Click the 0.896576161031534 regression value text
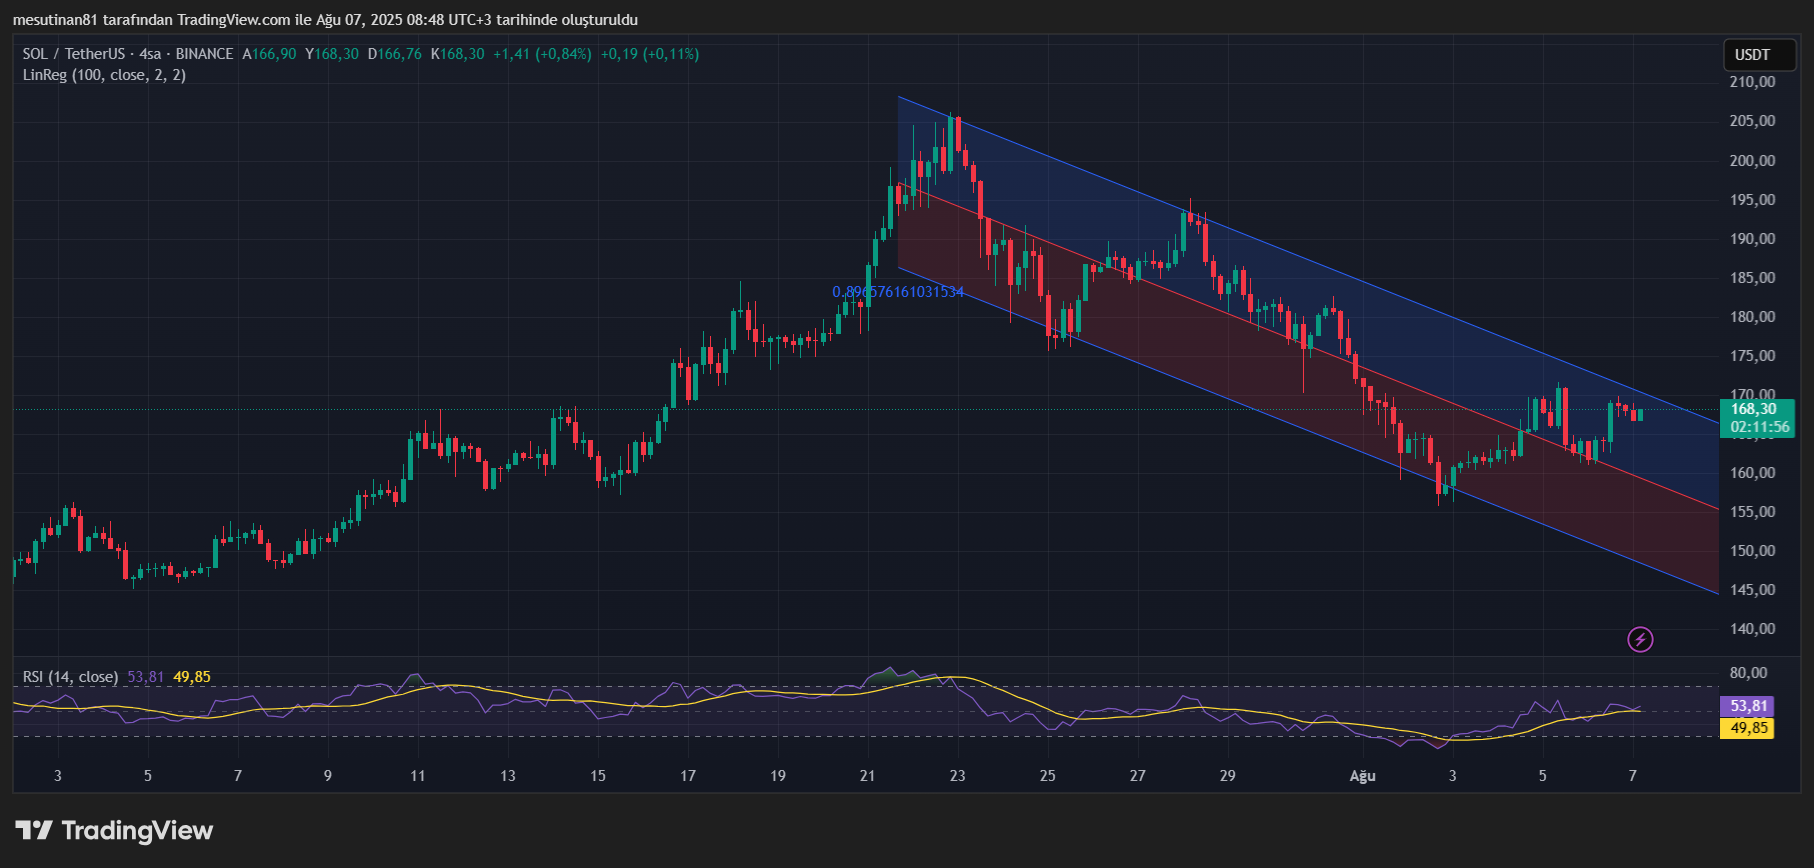 898,292
